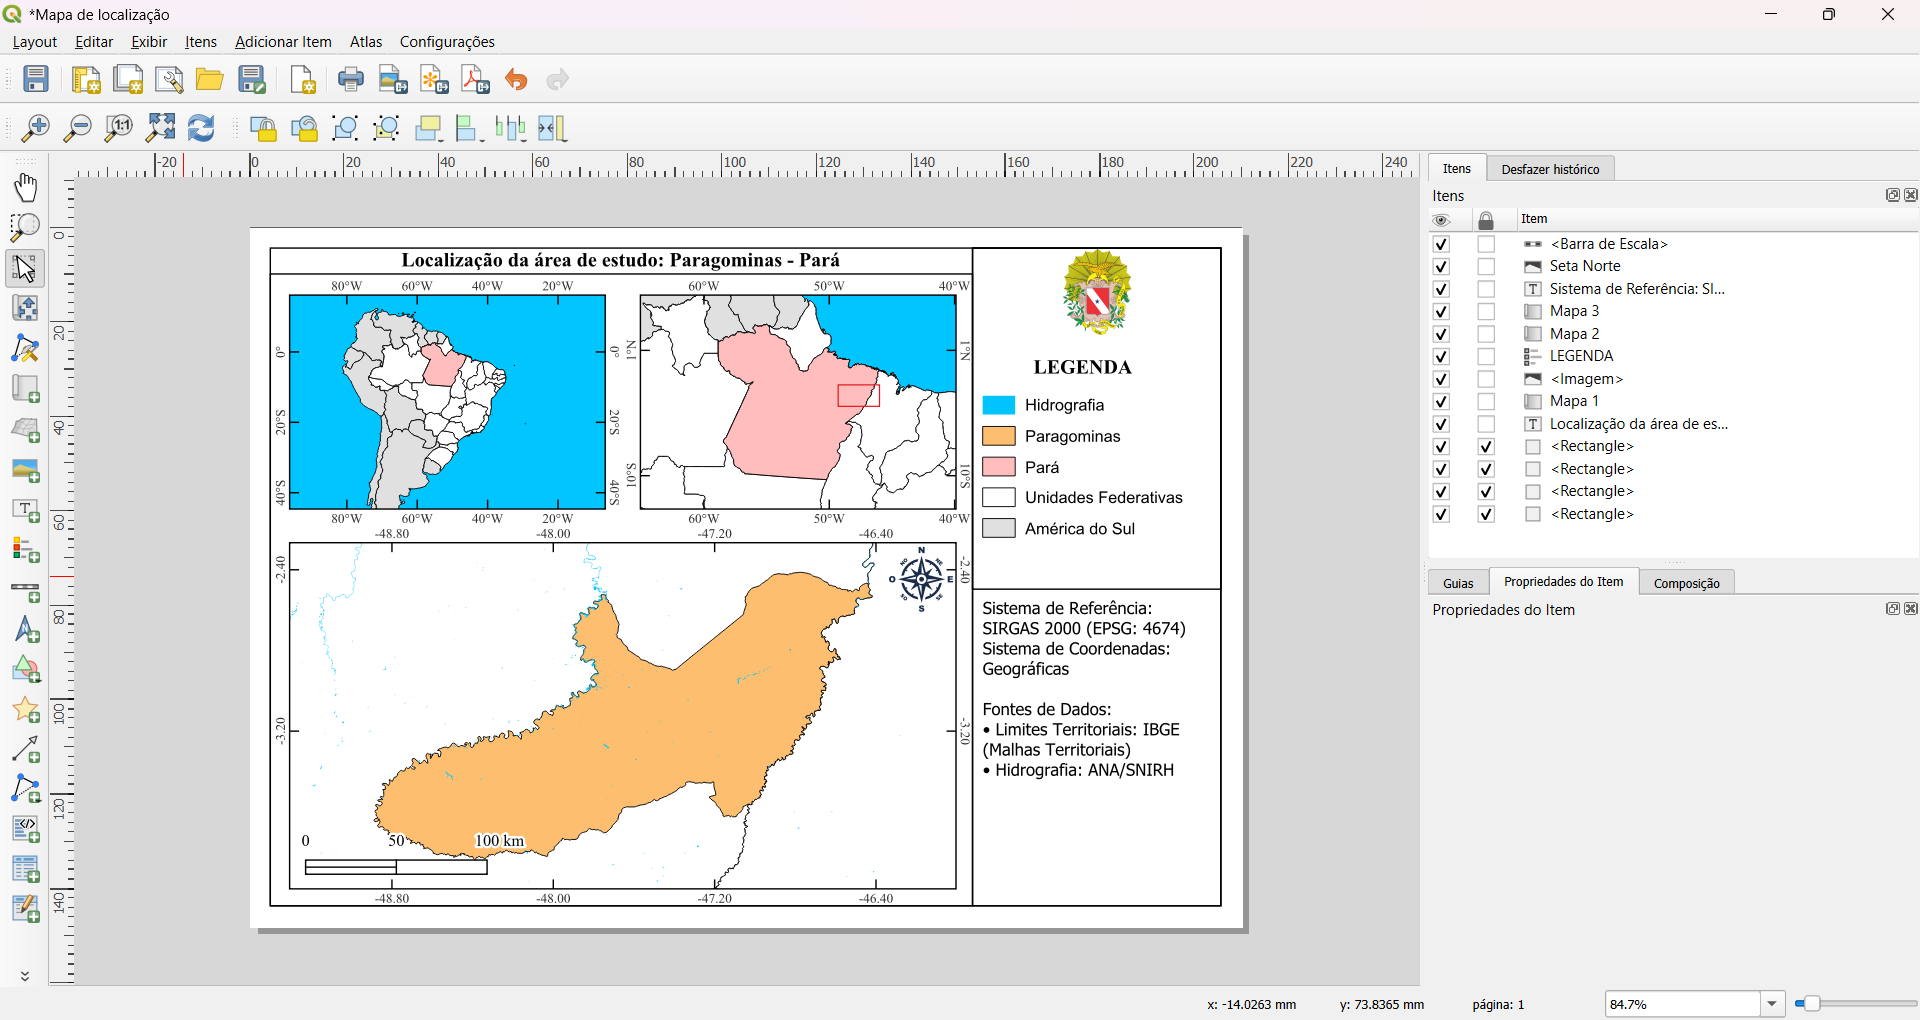Select the Add Label tool
1920x1020 pixels.
click(25, 510)
